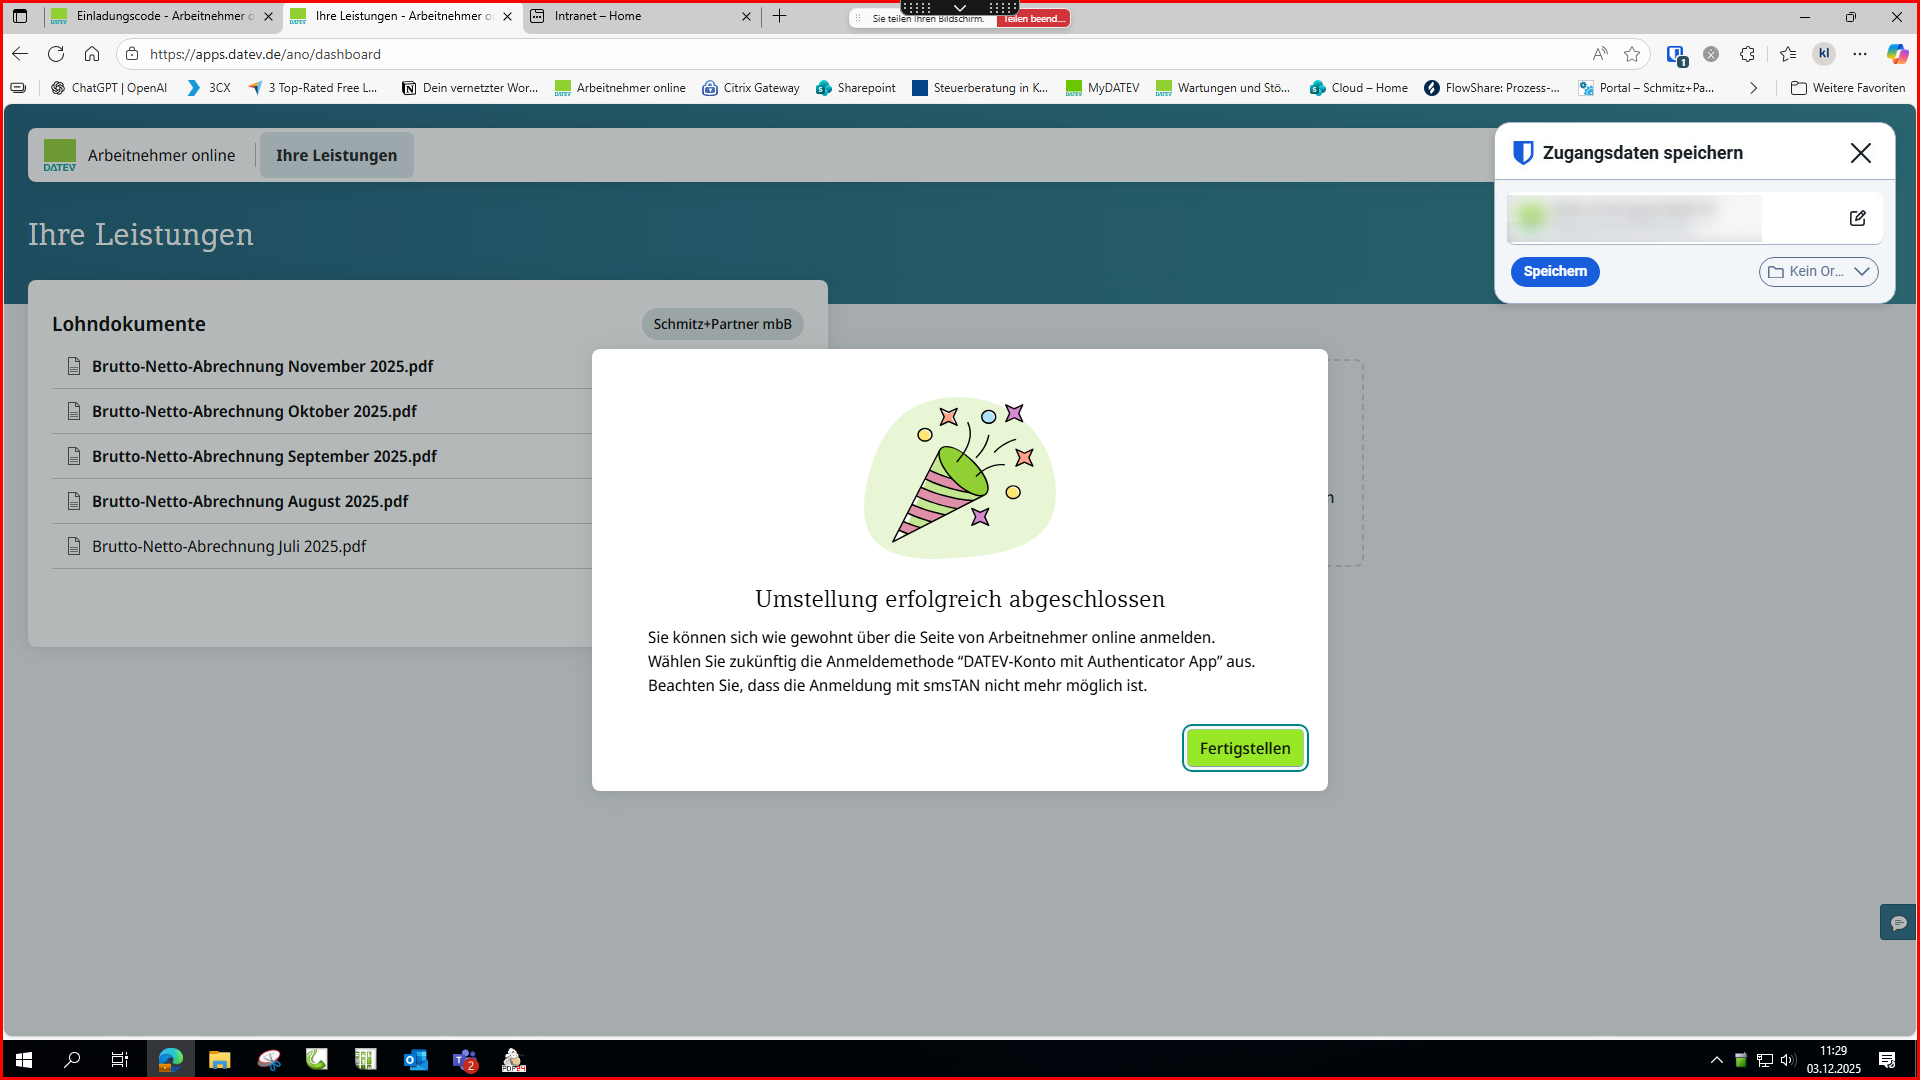Image resolution: width=1920 pixels, height=1080 pixels.
Task: Refresh the page
Action: (56, 54)
